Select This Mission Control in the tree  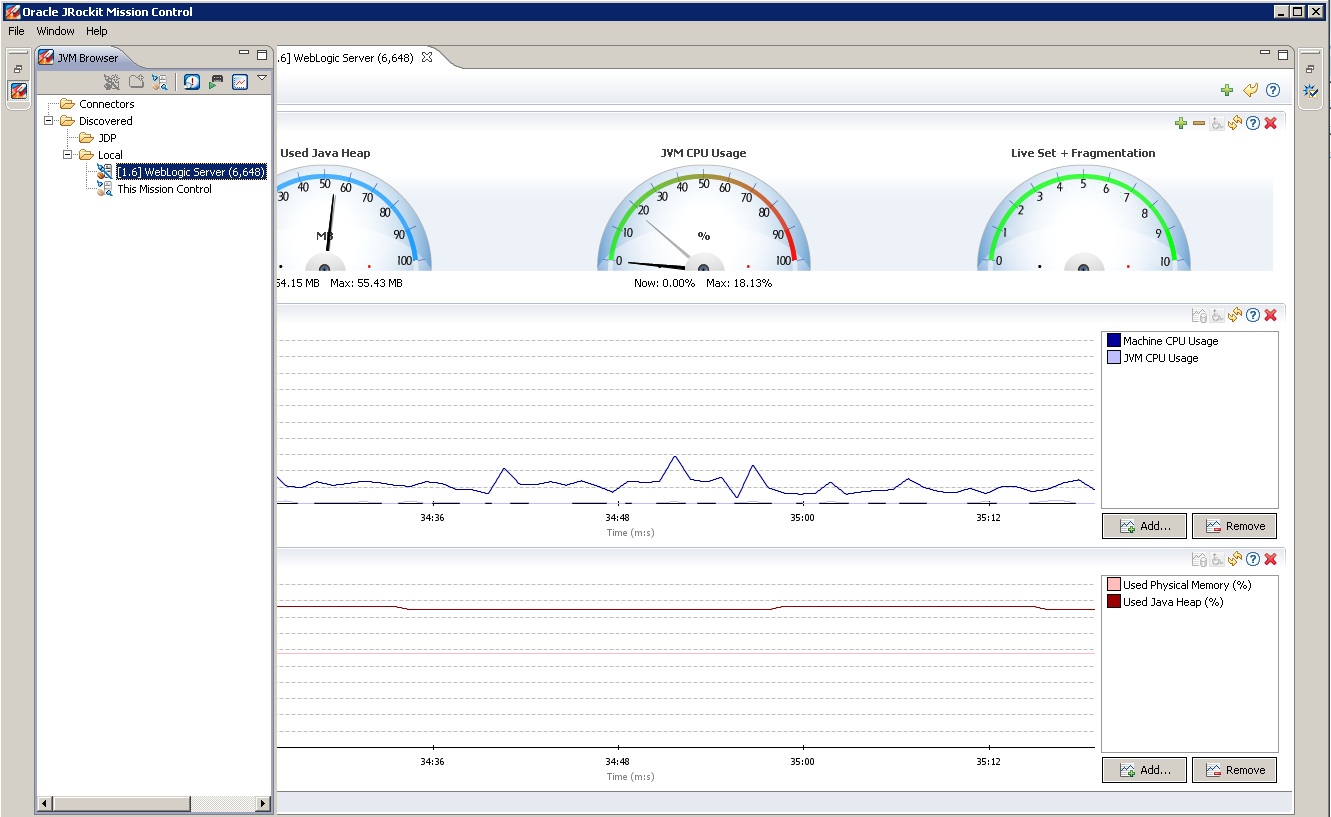[x=164, y=189]
